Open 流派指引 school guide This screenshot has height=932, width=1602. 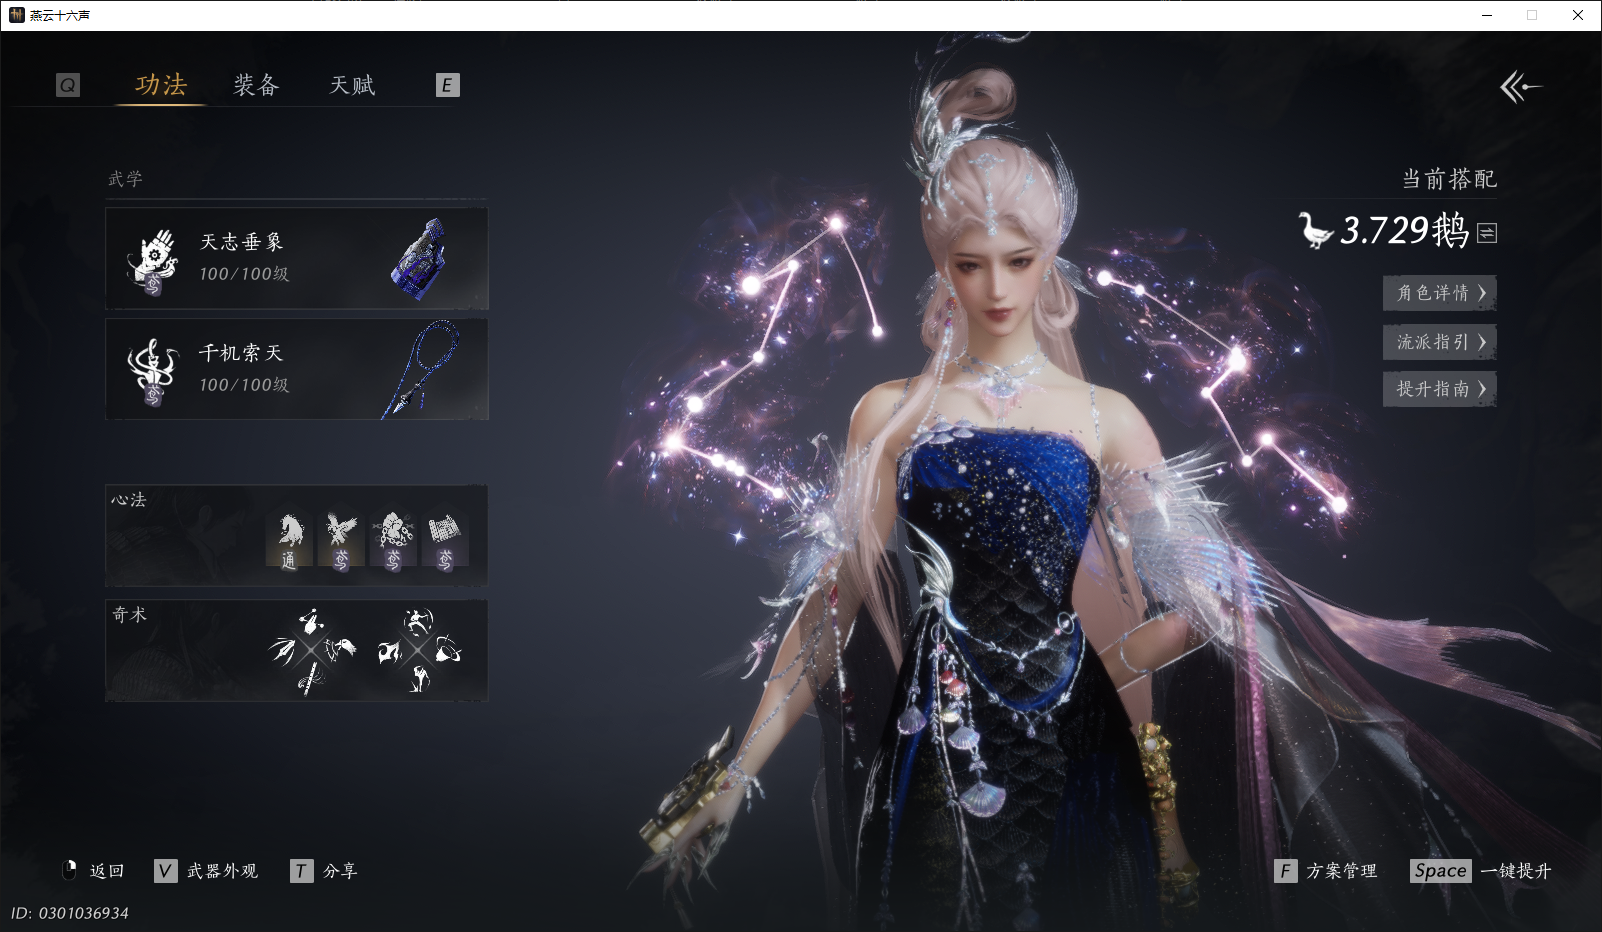coord(1440,342)
